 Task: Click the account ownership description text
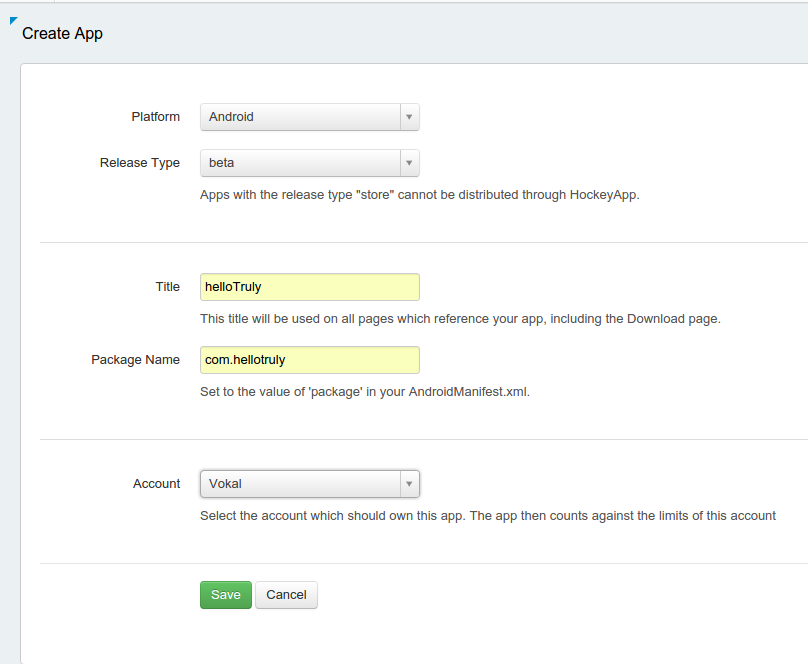coord(488,516)
